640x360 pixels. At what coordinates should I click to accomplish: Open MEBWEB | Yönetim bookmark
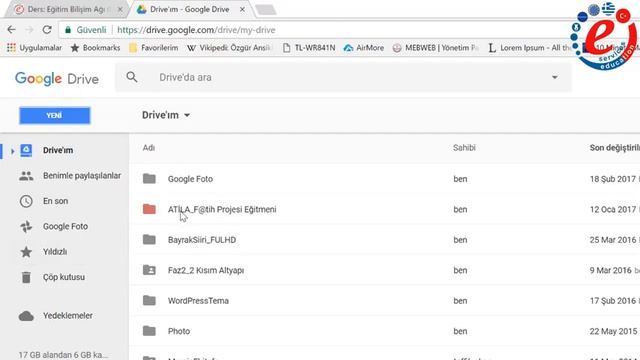[436, 48]
